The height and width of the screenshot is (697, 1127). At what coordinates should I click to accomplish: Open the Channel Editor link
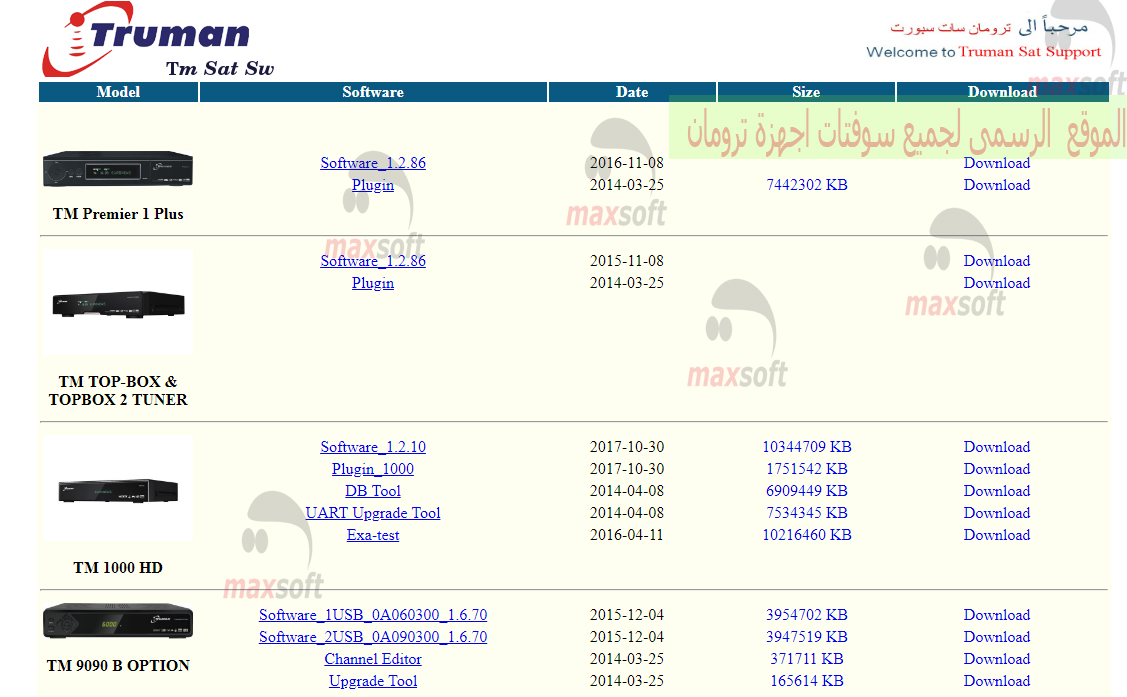373,659
